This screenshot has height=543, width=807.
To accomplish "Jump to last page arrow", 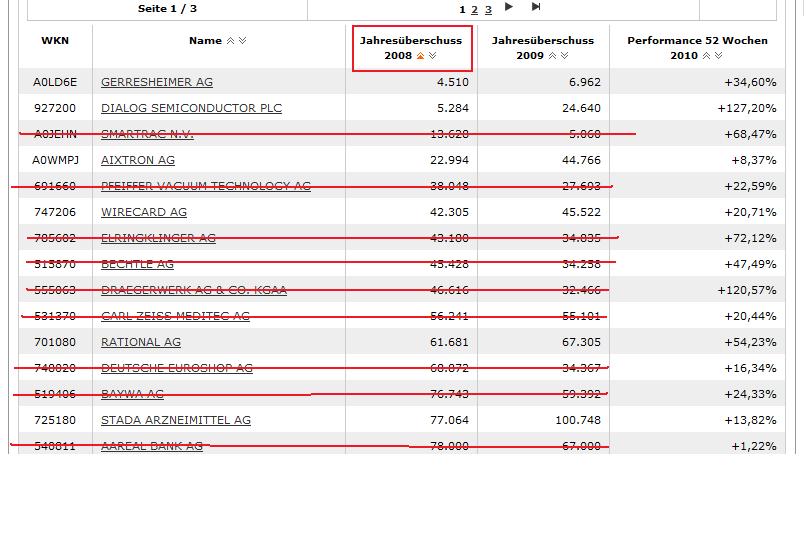I will [536, 7].
